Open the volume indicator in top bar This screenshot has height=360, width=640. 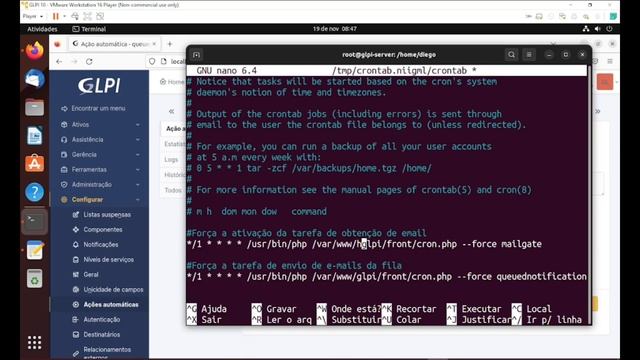[598, 29]
